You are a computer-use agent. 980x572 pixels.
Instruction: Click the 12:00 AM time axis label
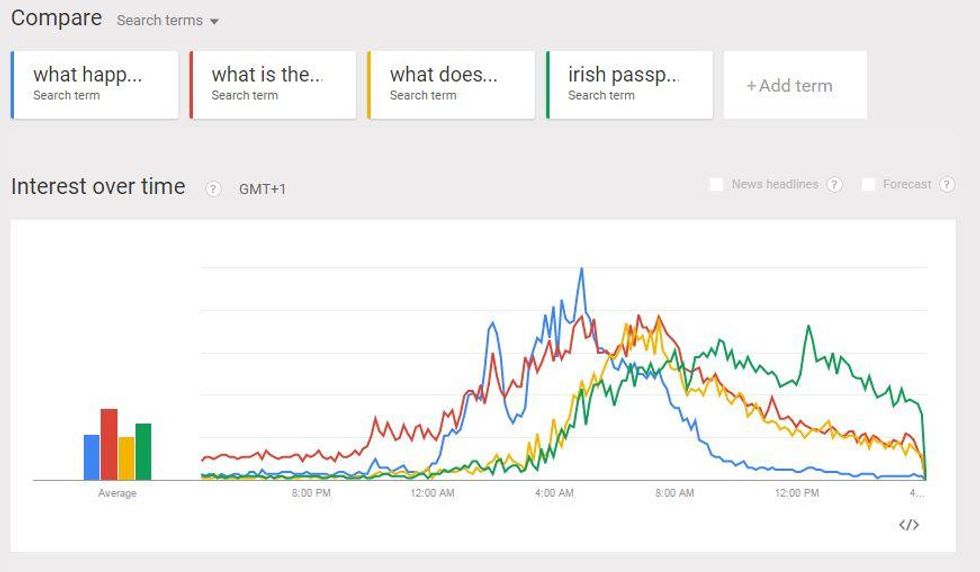[432, 493]
